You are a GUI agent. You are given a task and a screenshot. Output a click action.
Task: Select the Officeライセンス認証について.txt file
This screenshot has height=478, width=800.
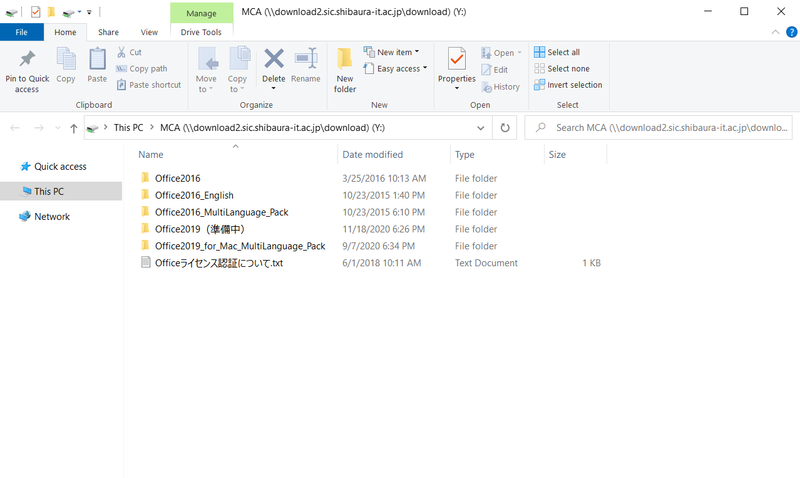219,263
